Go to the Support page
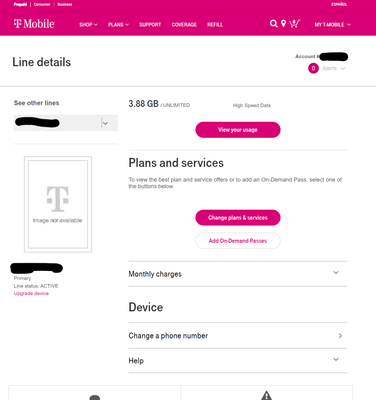The width and height of the screenshot is (376, 400). [x=150, y=24]
